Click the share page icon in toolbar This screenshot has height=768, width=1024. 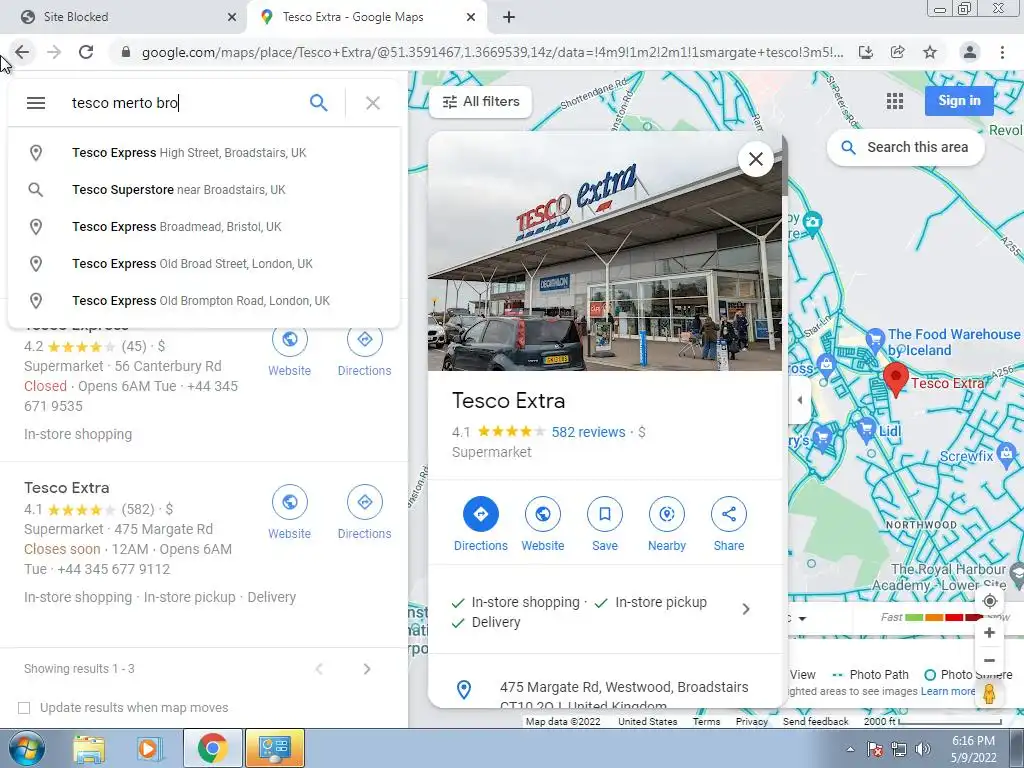(x=898, y=52)
